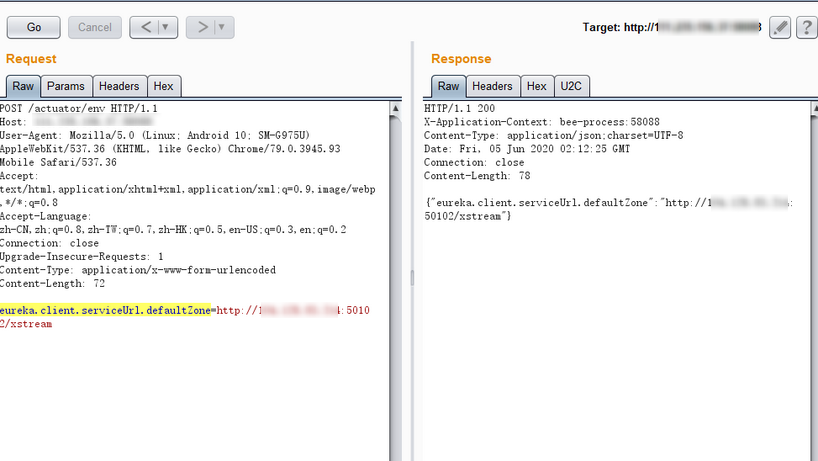Image resolution: width=818 pixels, height=461 pixels.
Task: Open the forward history dropdown arrow
Action: (x=222, y=27)
